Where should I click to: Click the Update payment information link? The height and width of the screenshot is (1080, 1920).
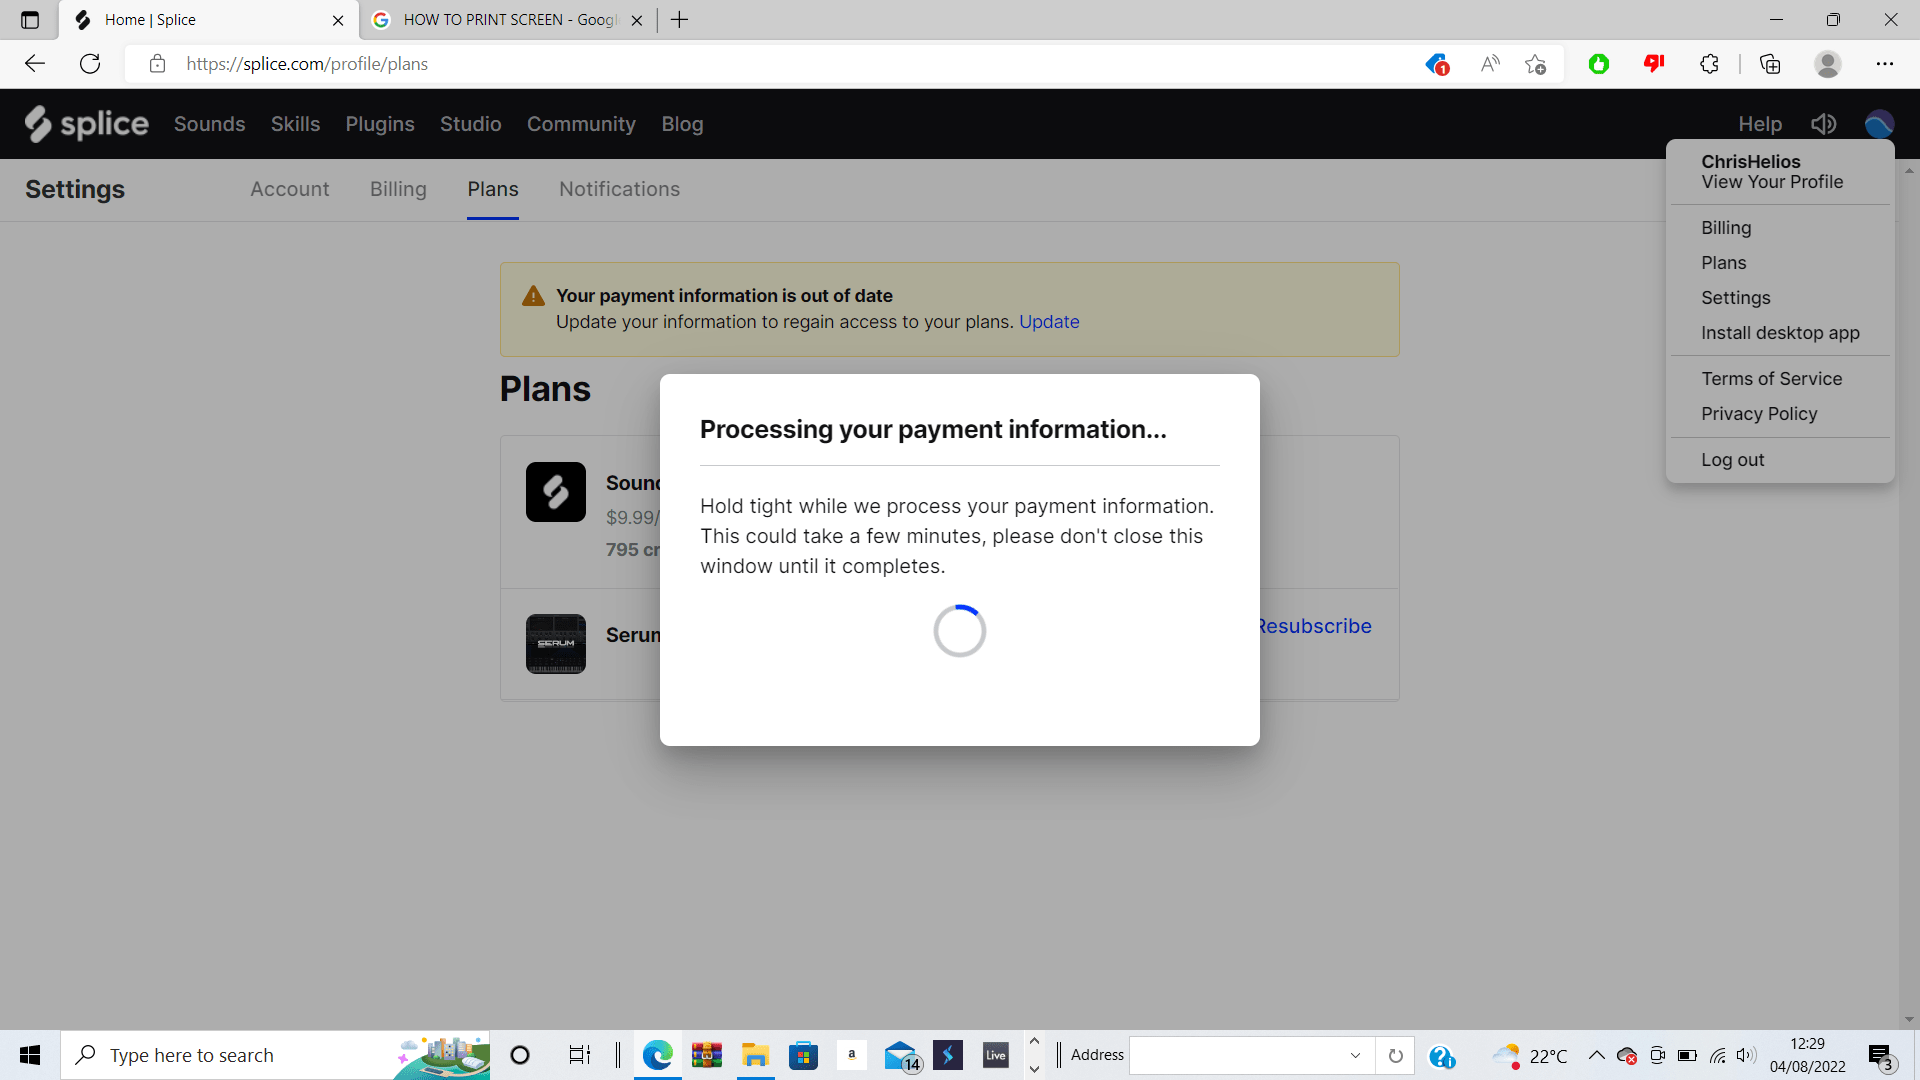tap(1049, 322)
